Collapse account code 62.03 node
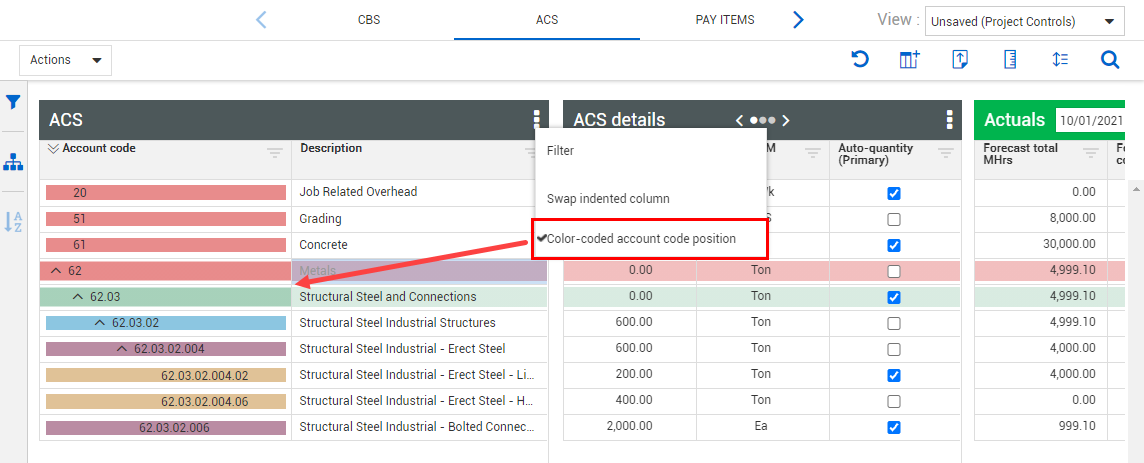 (x=78, y=297)
